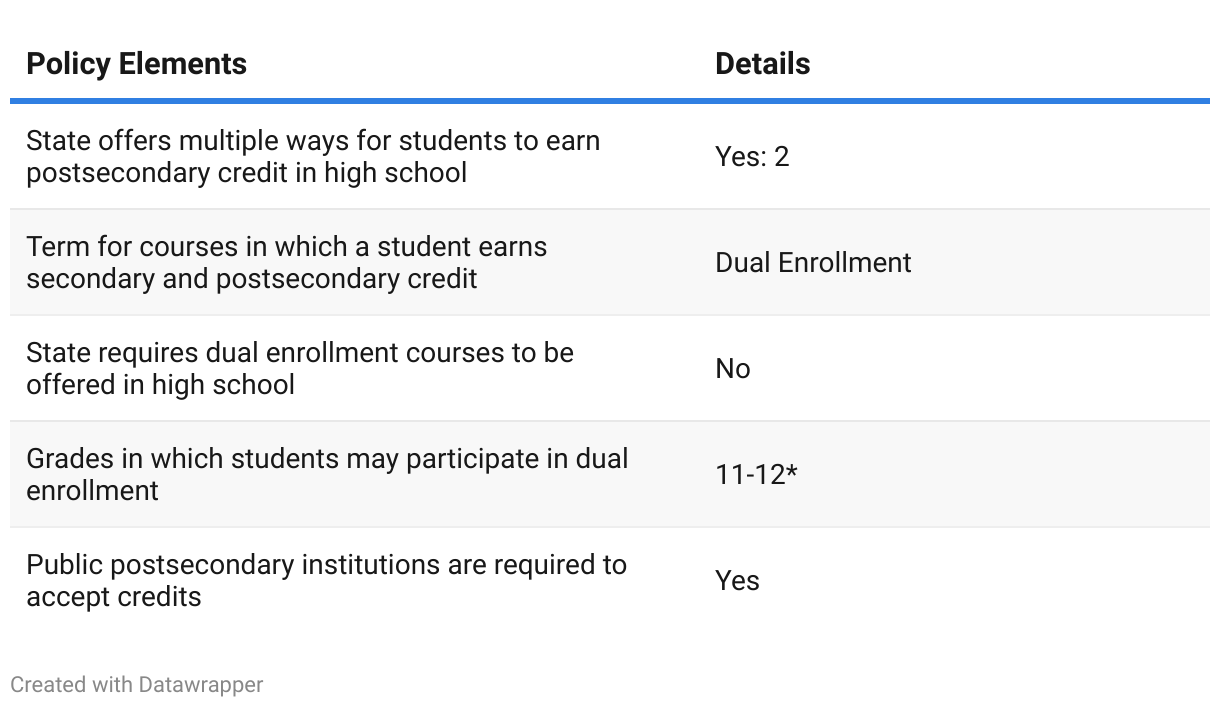
Task: Click the 'No' details value
Action: pos(732,369)
